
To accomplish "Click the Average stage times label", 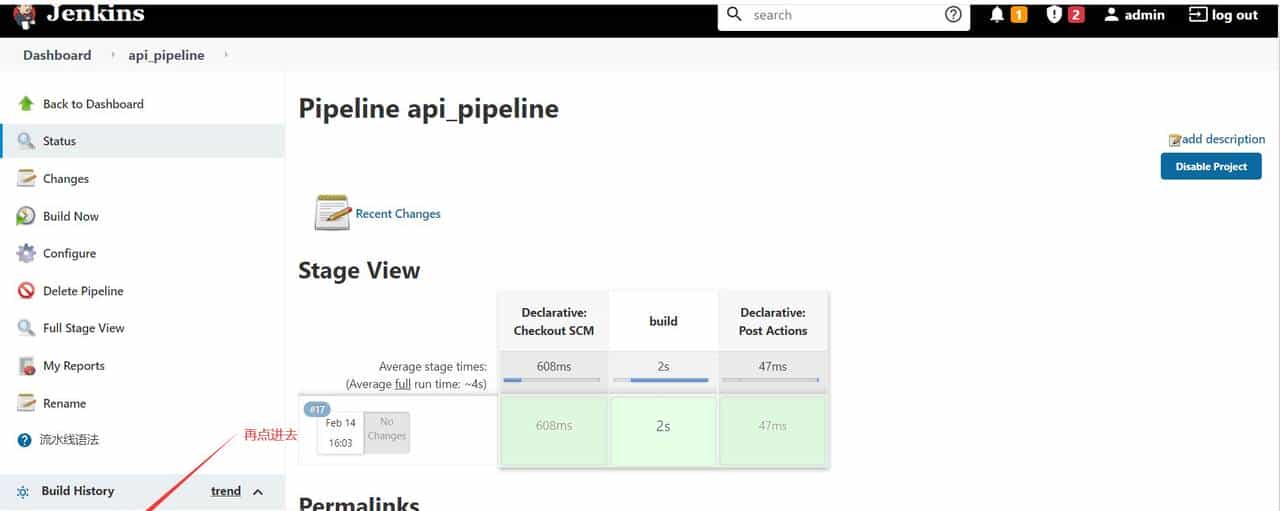I will (x=432, y=366).
